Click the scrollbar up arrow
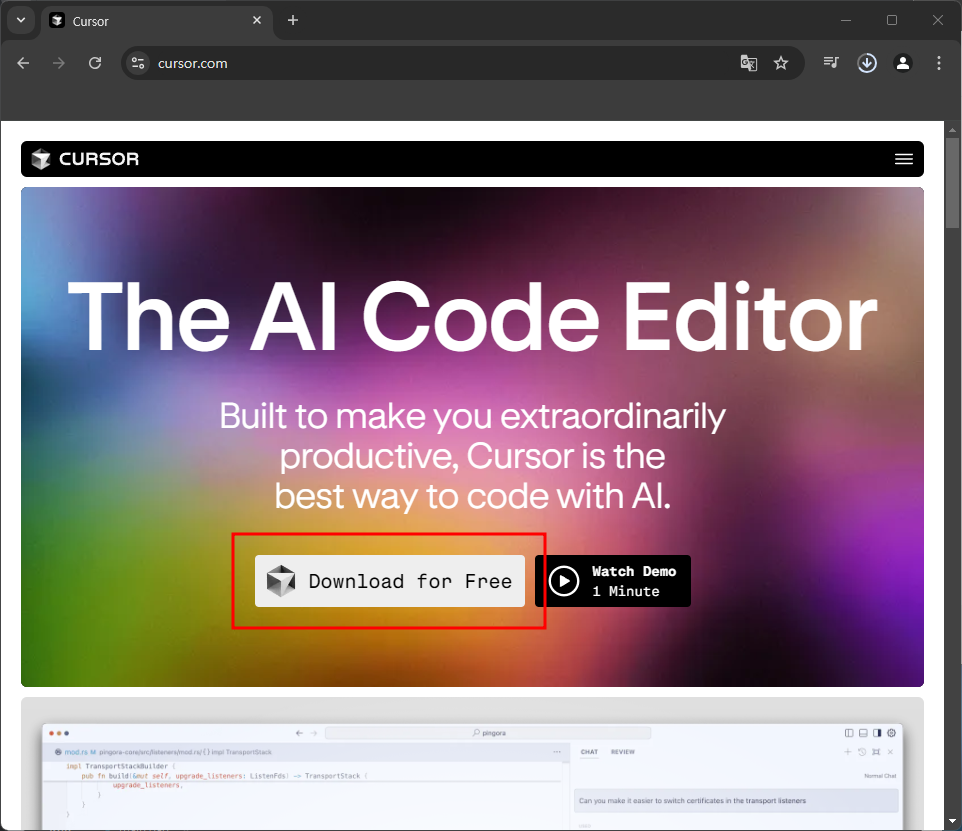This screenshot has width=962, height=831. point(952,130)
